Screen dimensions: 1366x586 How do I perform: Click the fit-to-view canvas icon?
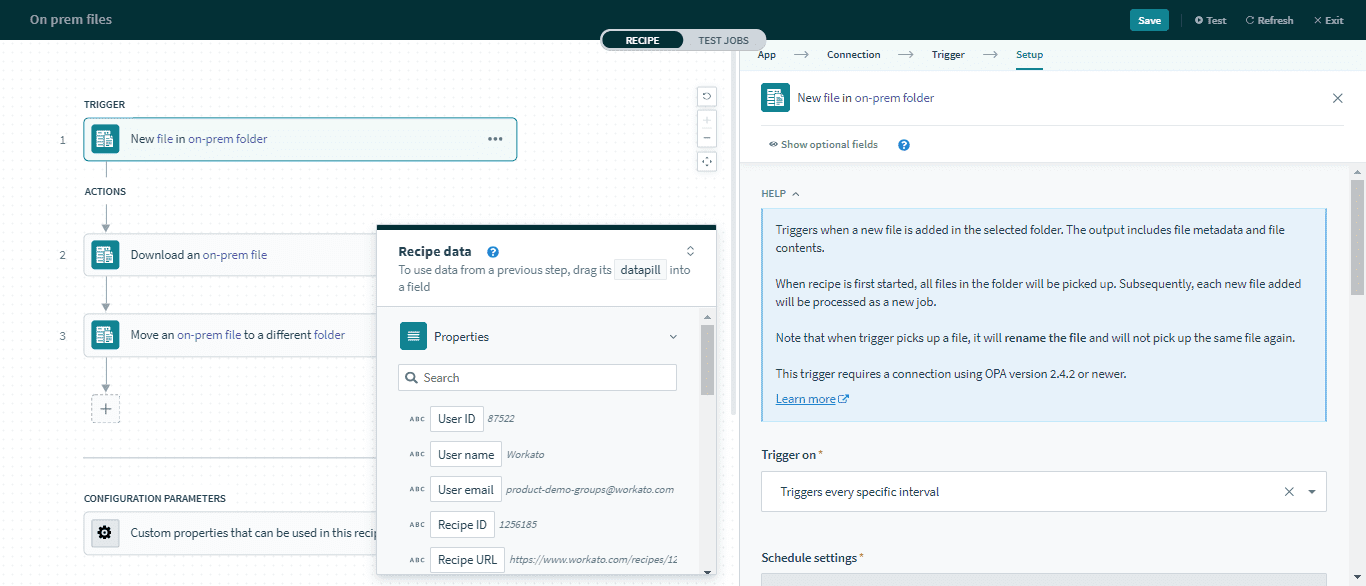pyautogui.click(x=707, y=161)
